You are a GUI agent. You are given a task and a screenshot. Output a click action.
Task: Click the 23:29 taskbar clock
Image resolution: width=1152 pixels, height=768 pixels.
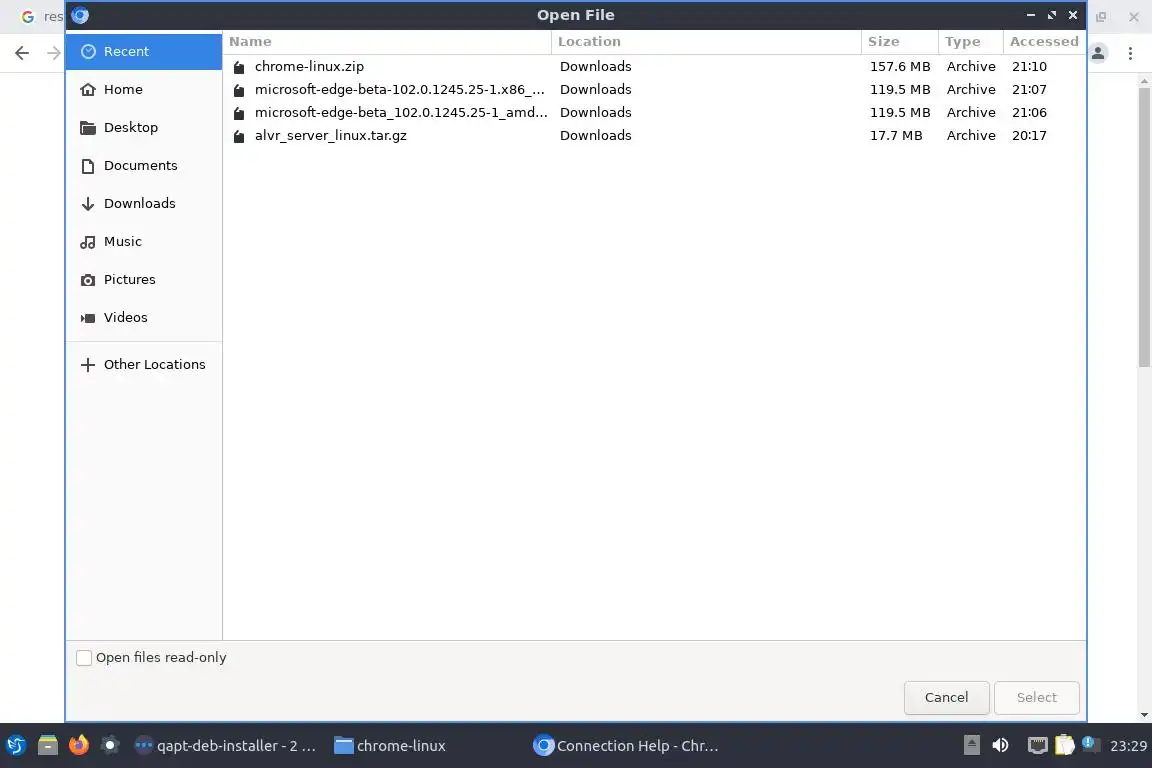point(1128,746)
